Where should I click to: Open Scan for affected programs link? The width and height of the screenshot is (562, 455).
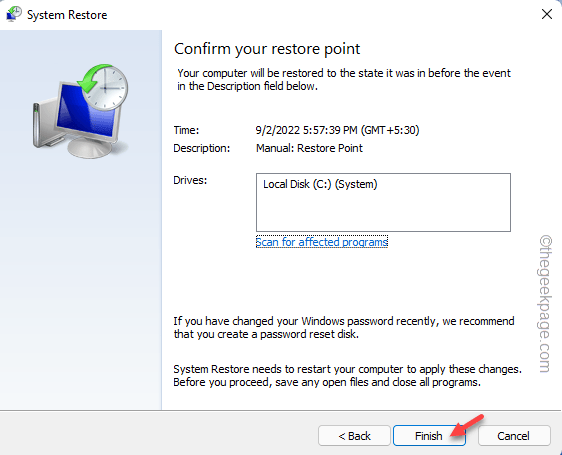coord(322,242)
